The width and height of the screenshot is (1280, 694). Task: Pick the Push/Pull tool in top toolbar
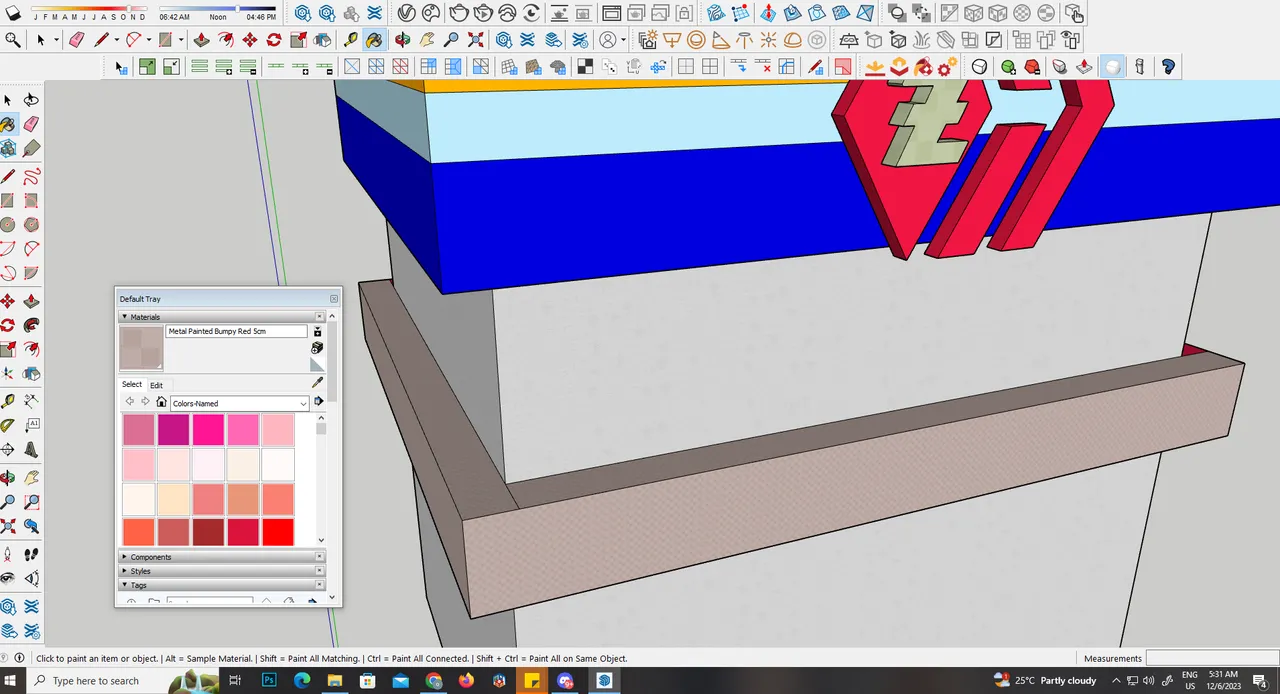tap(200, 40)
